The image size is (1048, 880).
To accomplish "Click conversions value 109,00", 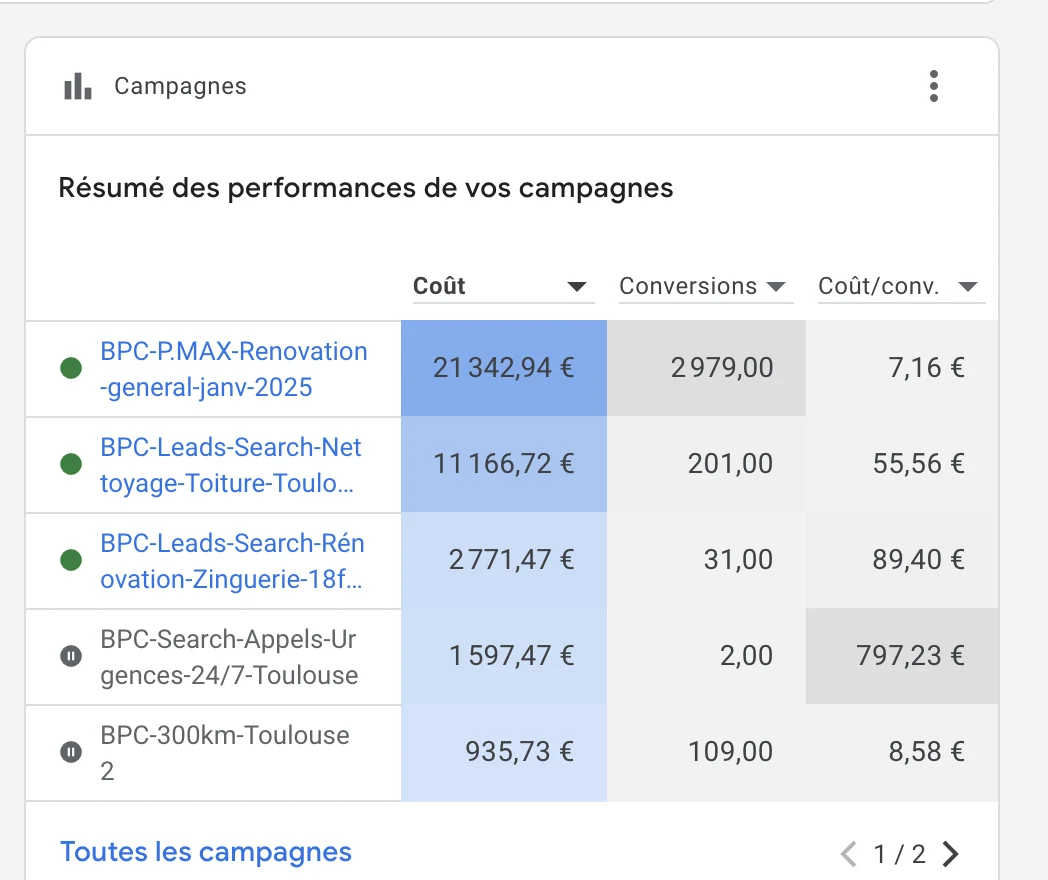I will 731,752.
